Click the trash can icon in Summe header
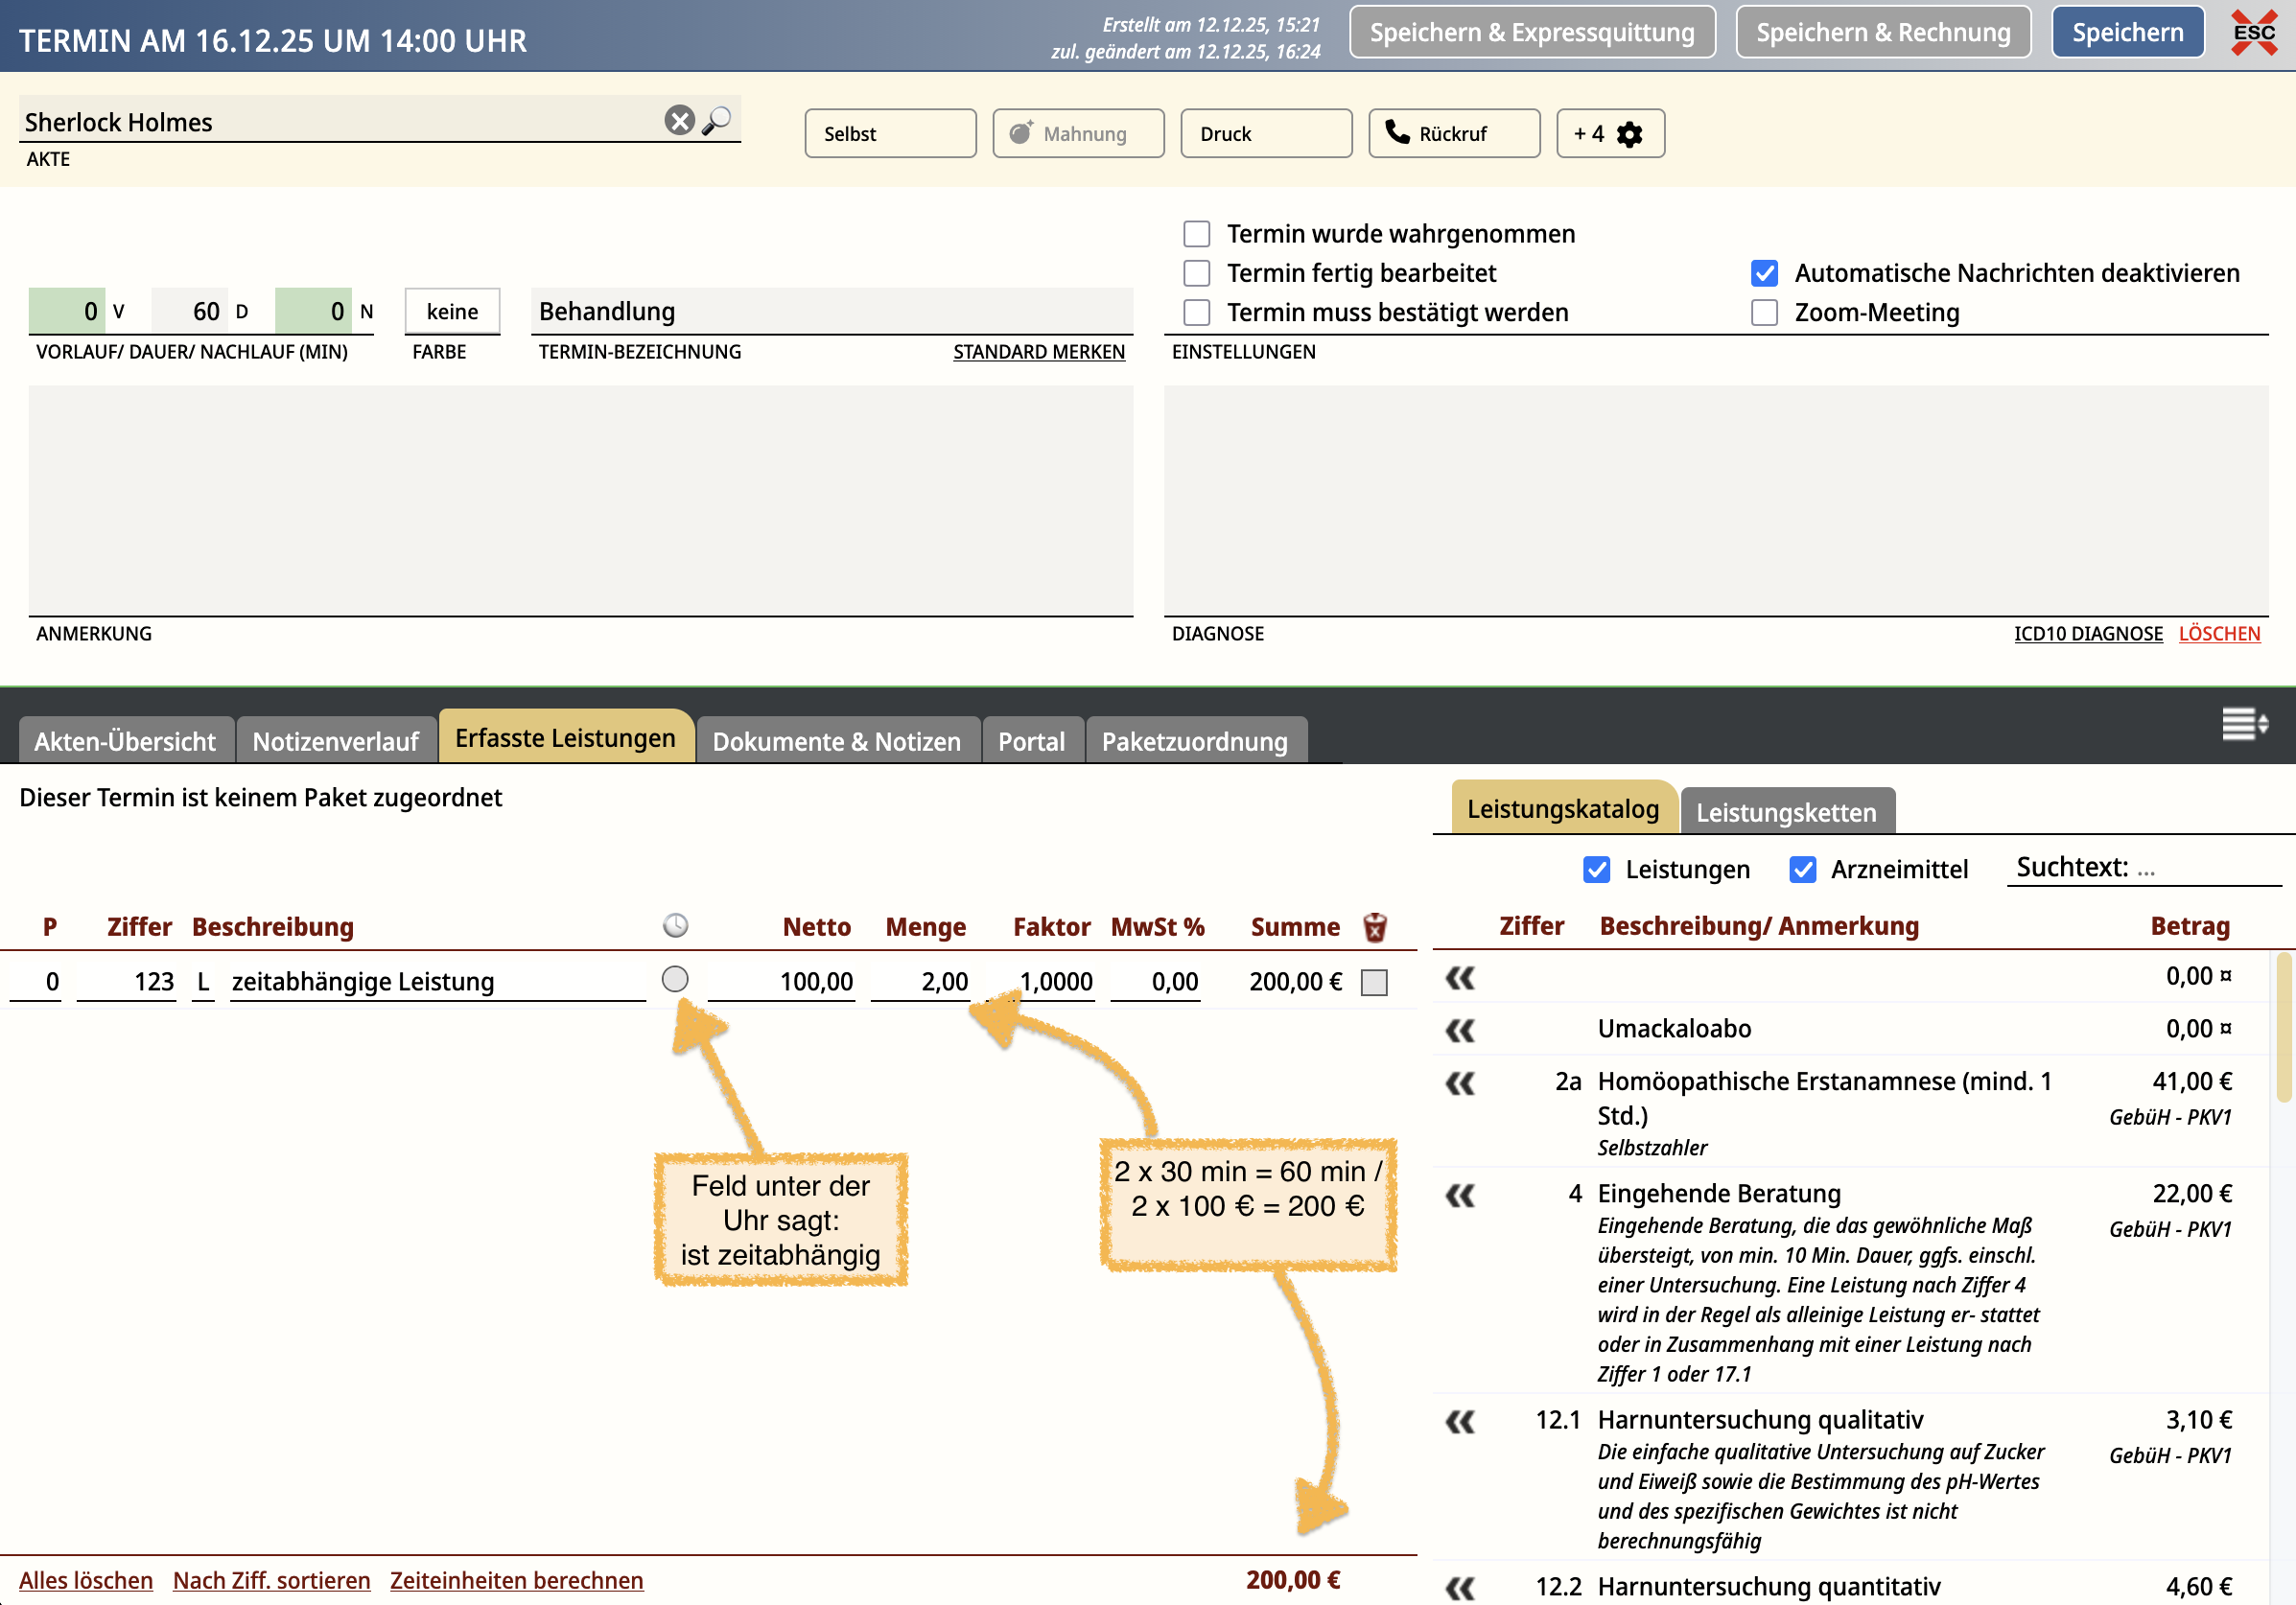Screen dimensions: 2296x1605 pos(1375,927)
